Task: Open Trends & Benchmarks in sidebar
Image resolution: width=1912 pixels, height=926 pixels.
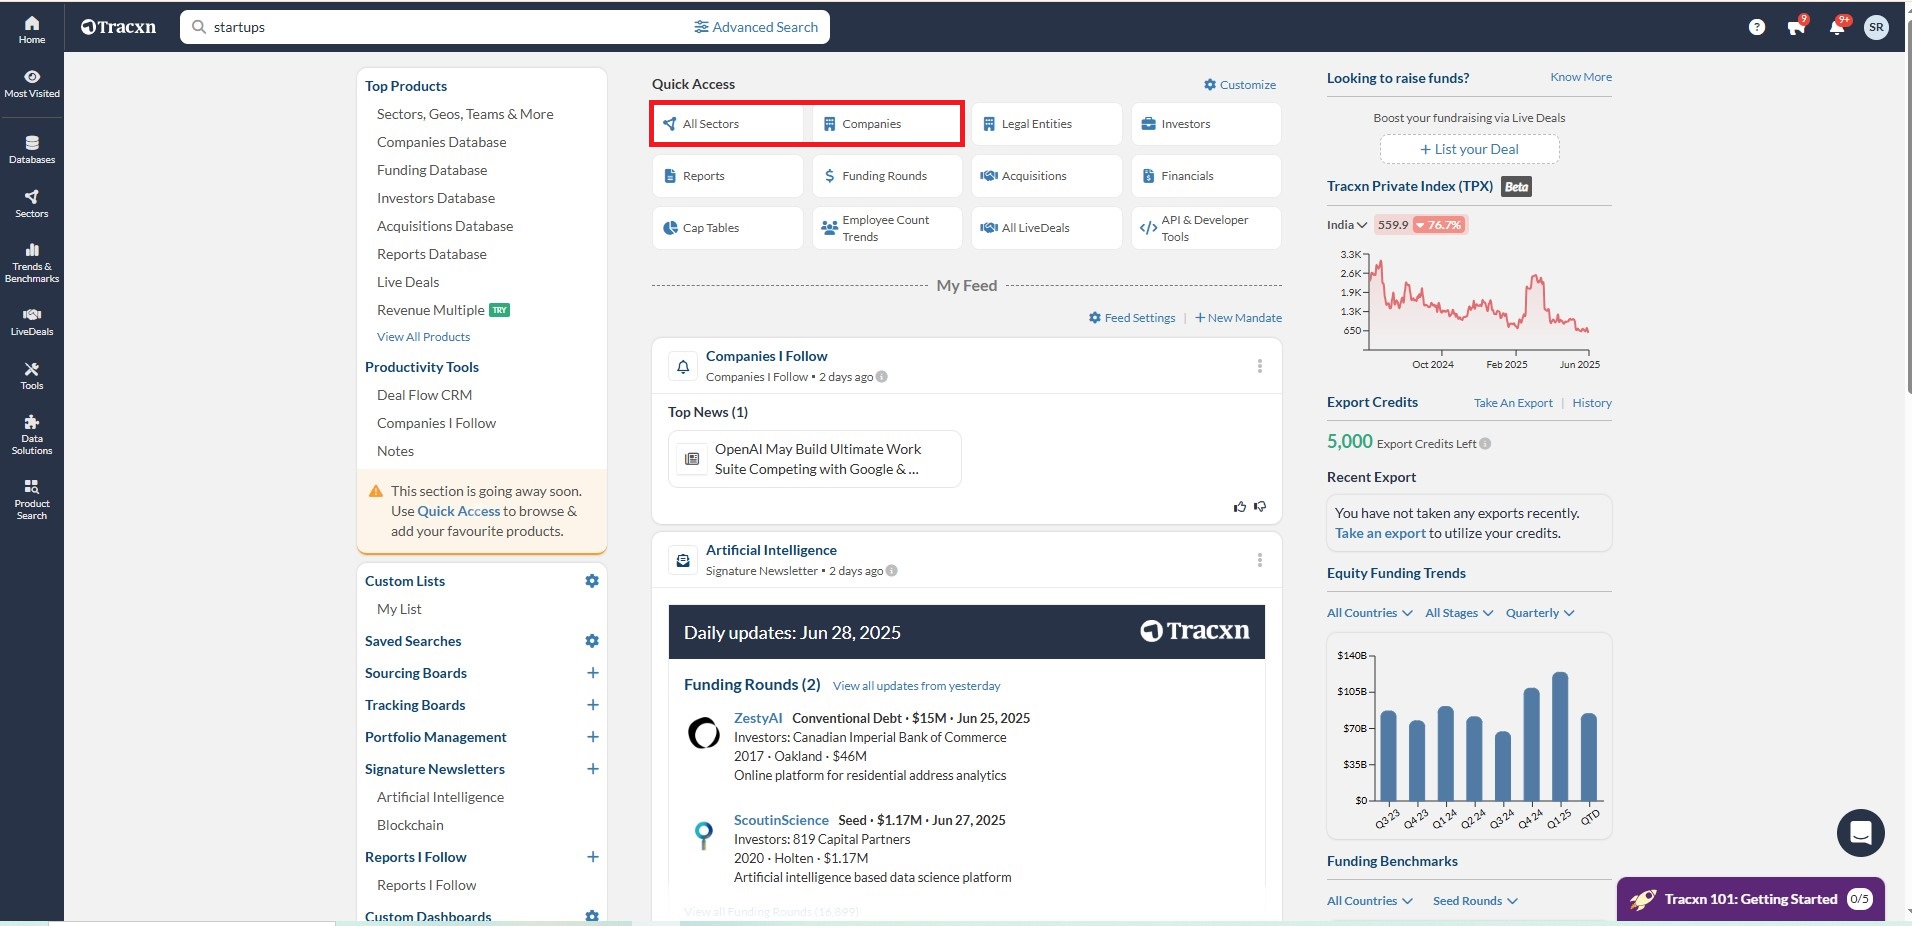Action: pyautogui.click(x=31, y=263)
